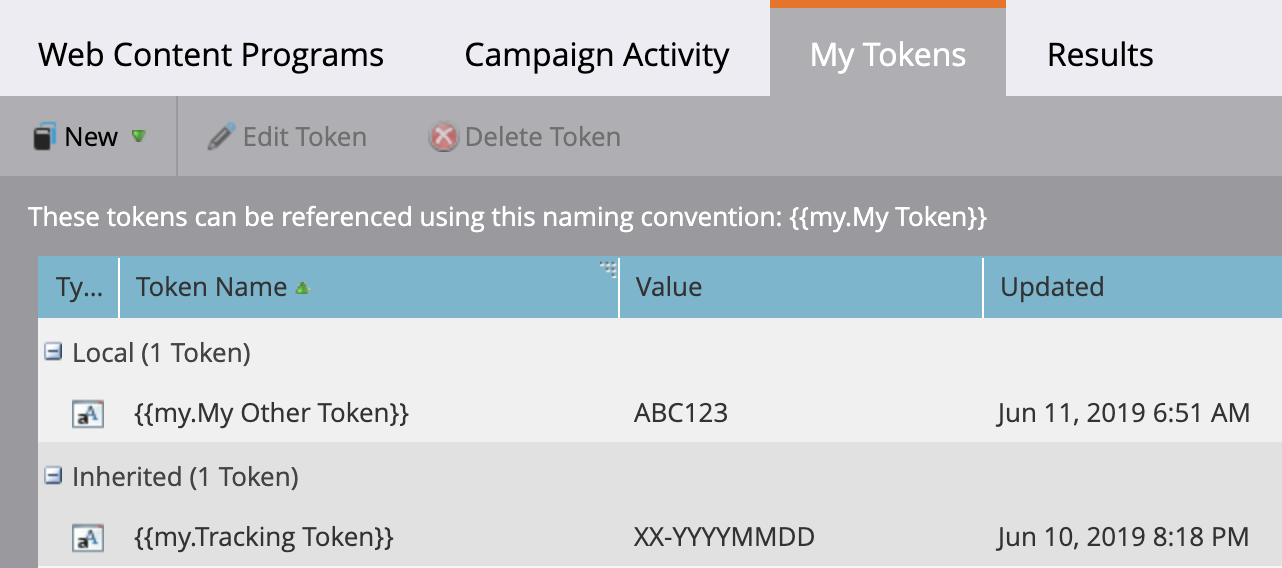The width and height of the screenshot is (1282, 568).
Task: Click the Edit Token pencil icon
Action: (x=220, y=137)
